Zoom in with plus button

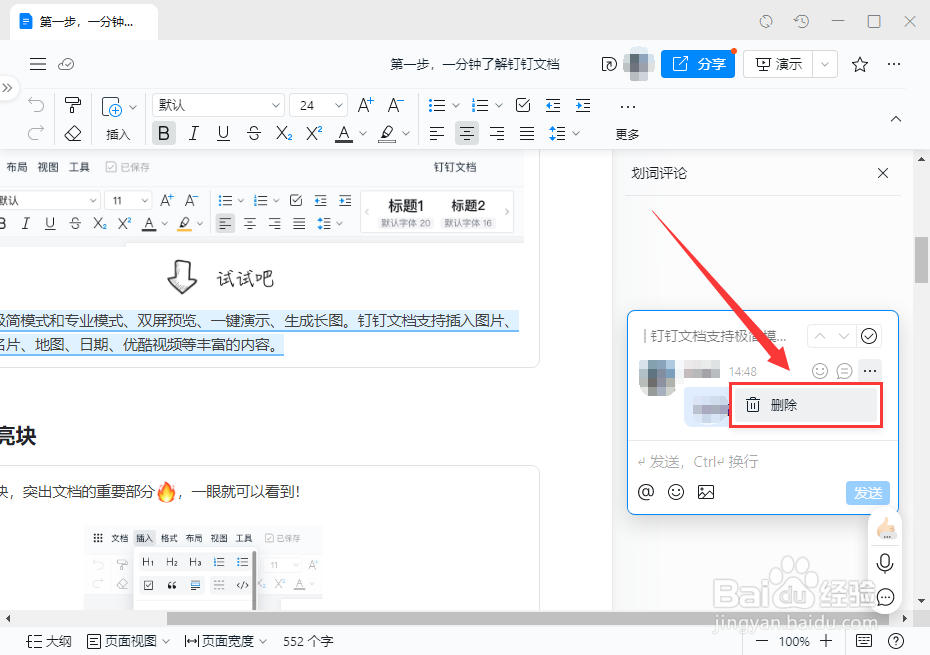pos(826,641)
